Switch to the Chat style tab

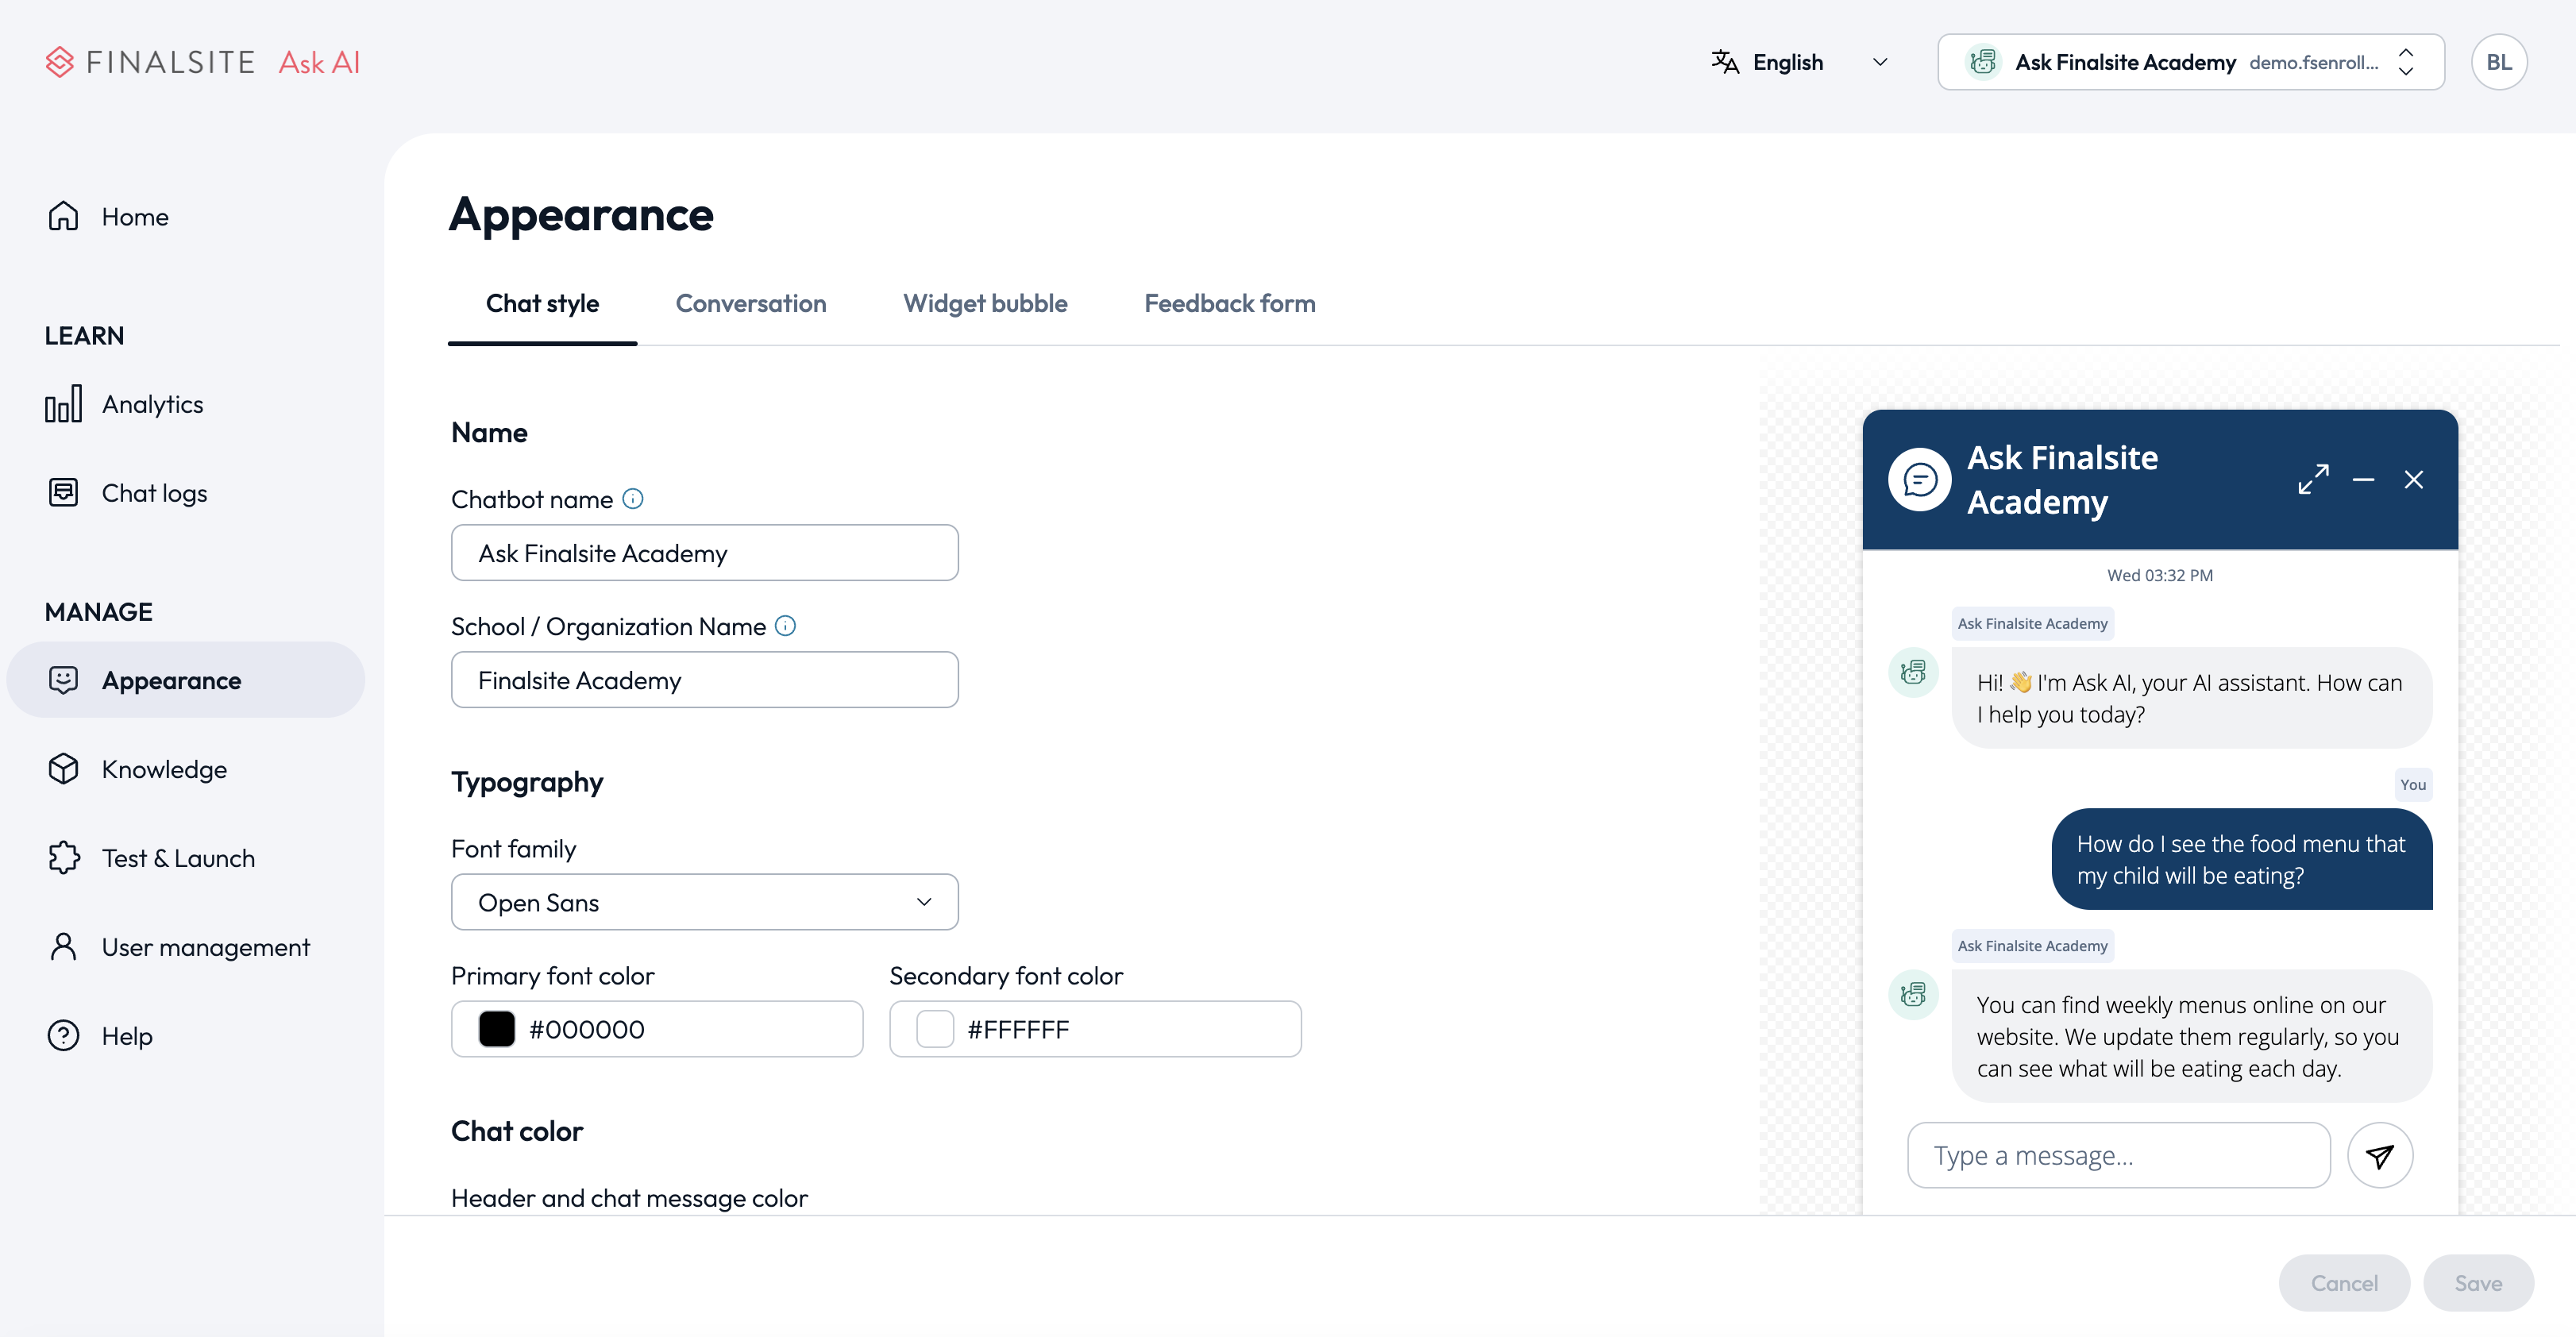click(x=542, y=304)
